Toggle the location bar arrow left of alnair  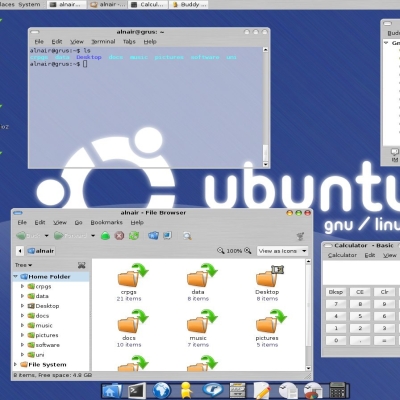tap(20, 251)
